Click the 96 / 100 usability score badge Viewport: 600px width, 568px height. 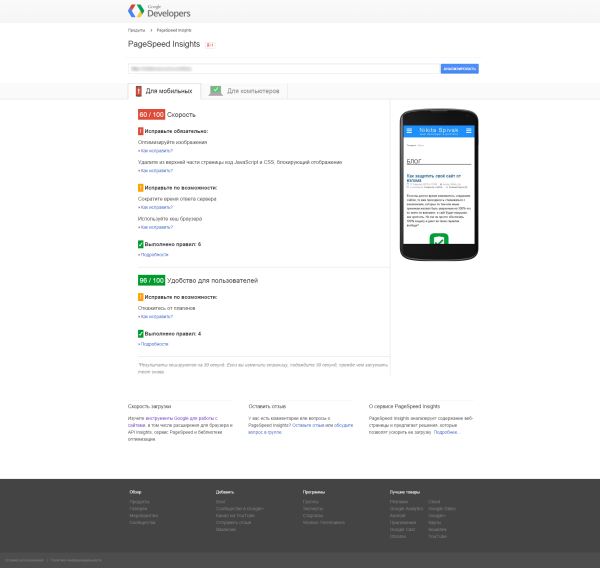click(x=152, y=281)
